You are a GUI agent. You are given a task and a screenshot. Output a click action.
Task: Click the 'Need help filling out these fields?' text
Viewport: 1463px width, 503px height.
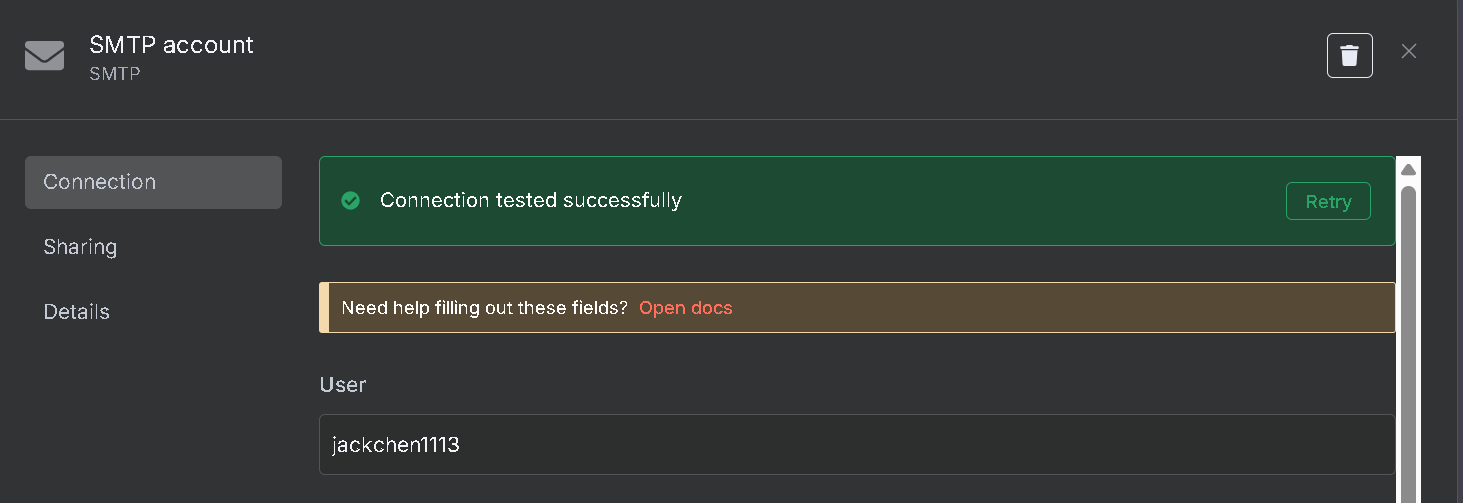point(484,308)
